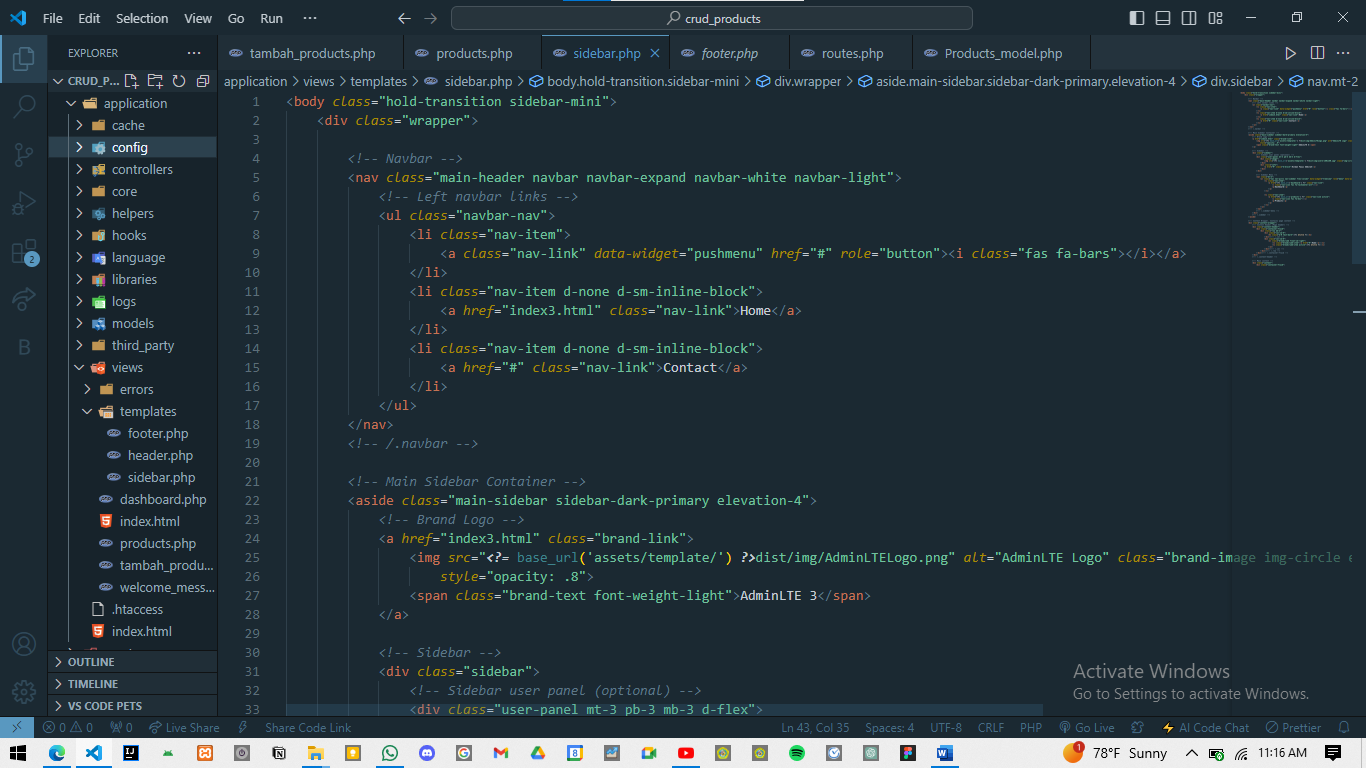Open Explorer views and more actions menu
1366x768 pixels.
[194, 53]
